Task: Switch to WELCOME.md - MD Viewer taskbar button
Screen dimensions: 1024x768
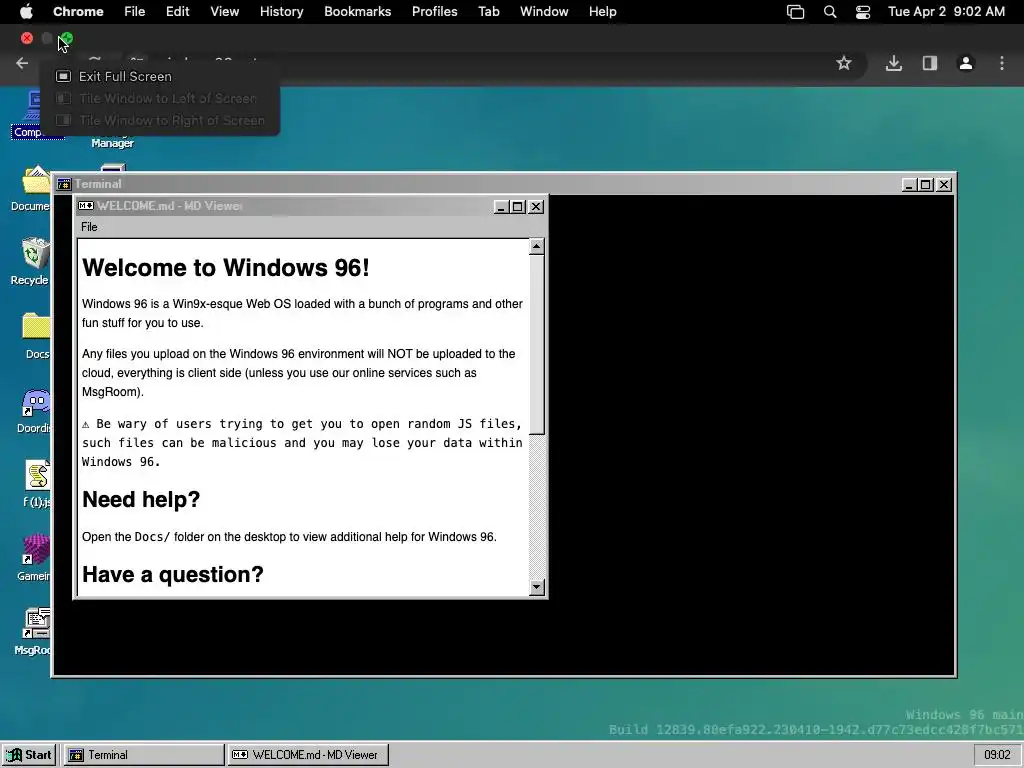Action: 308,755
